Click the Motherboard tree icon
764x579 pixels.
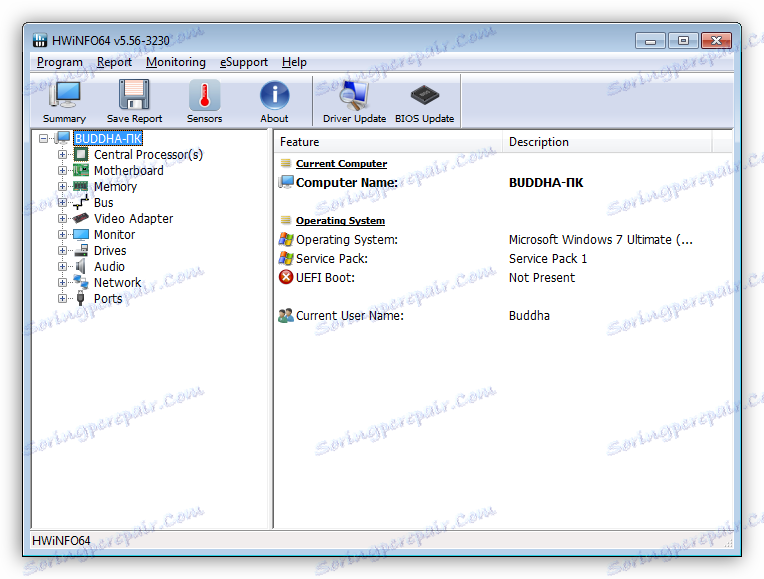point(81,171)
